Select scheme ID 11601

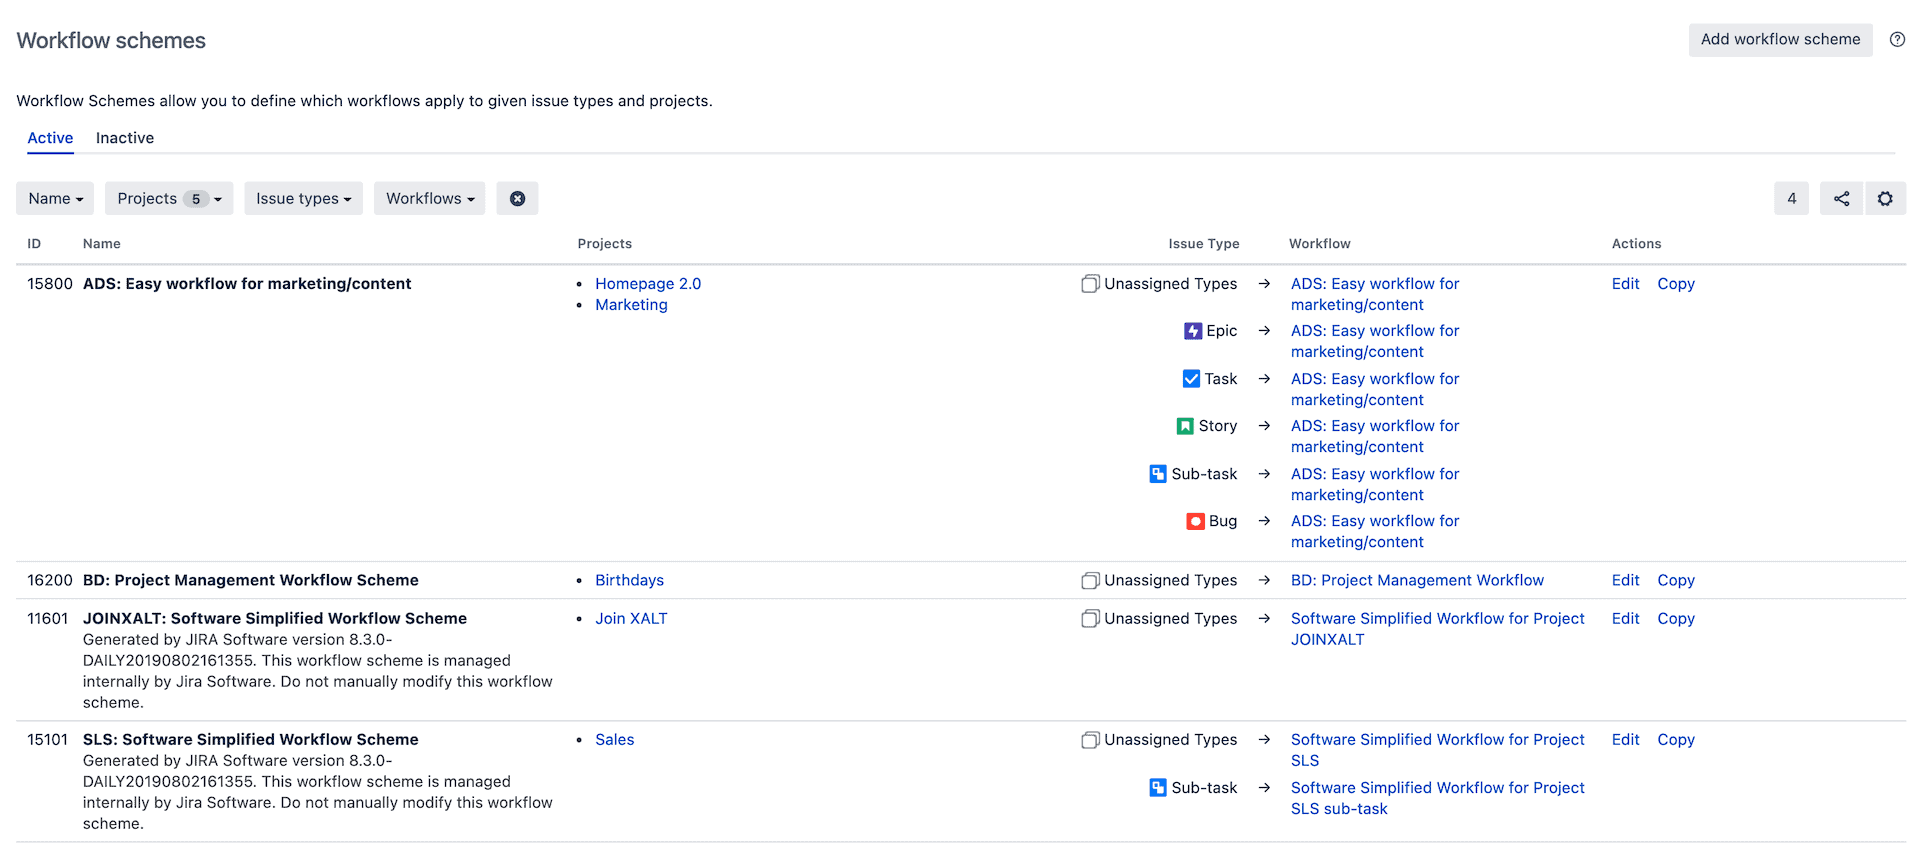click(x=48, y=619)
